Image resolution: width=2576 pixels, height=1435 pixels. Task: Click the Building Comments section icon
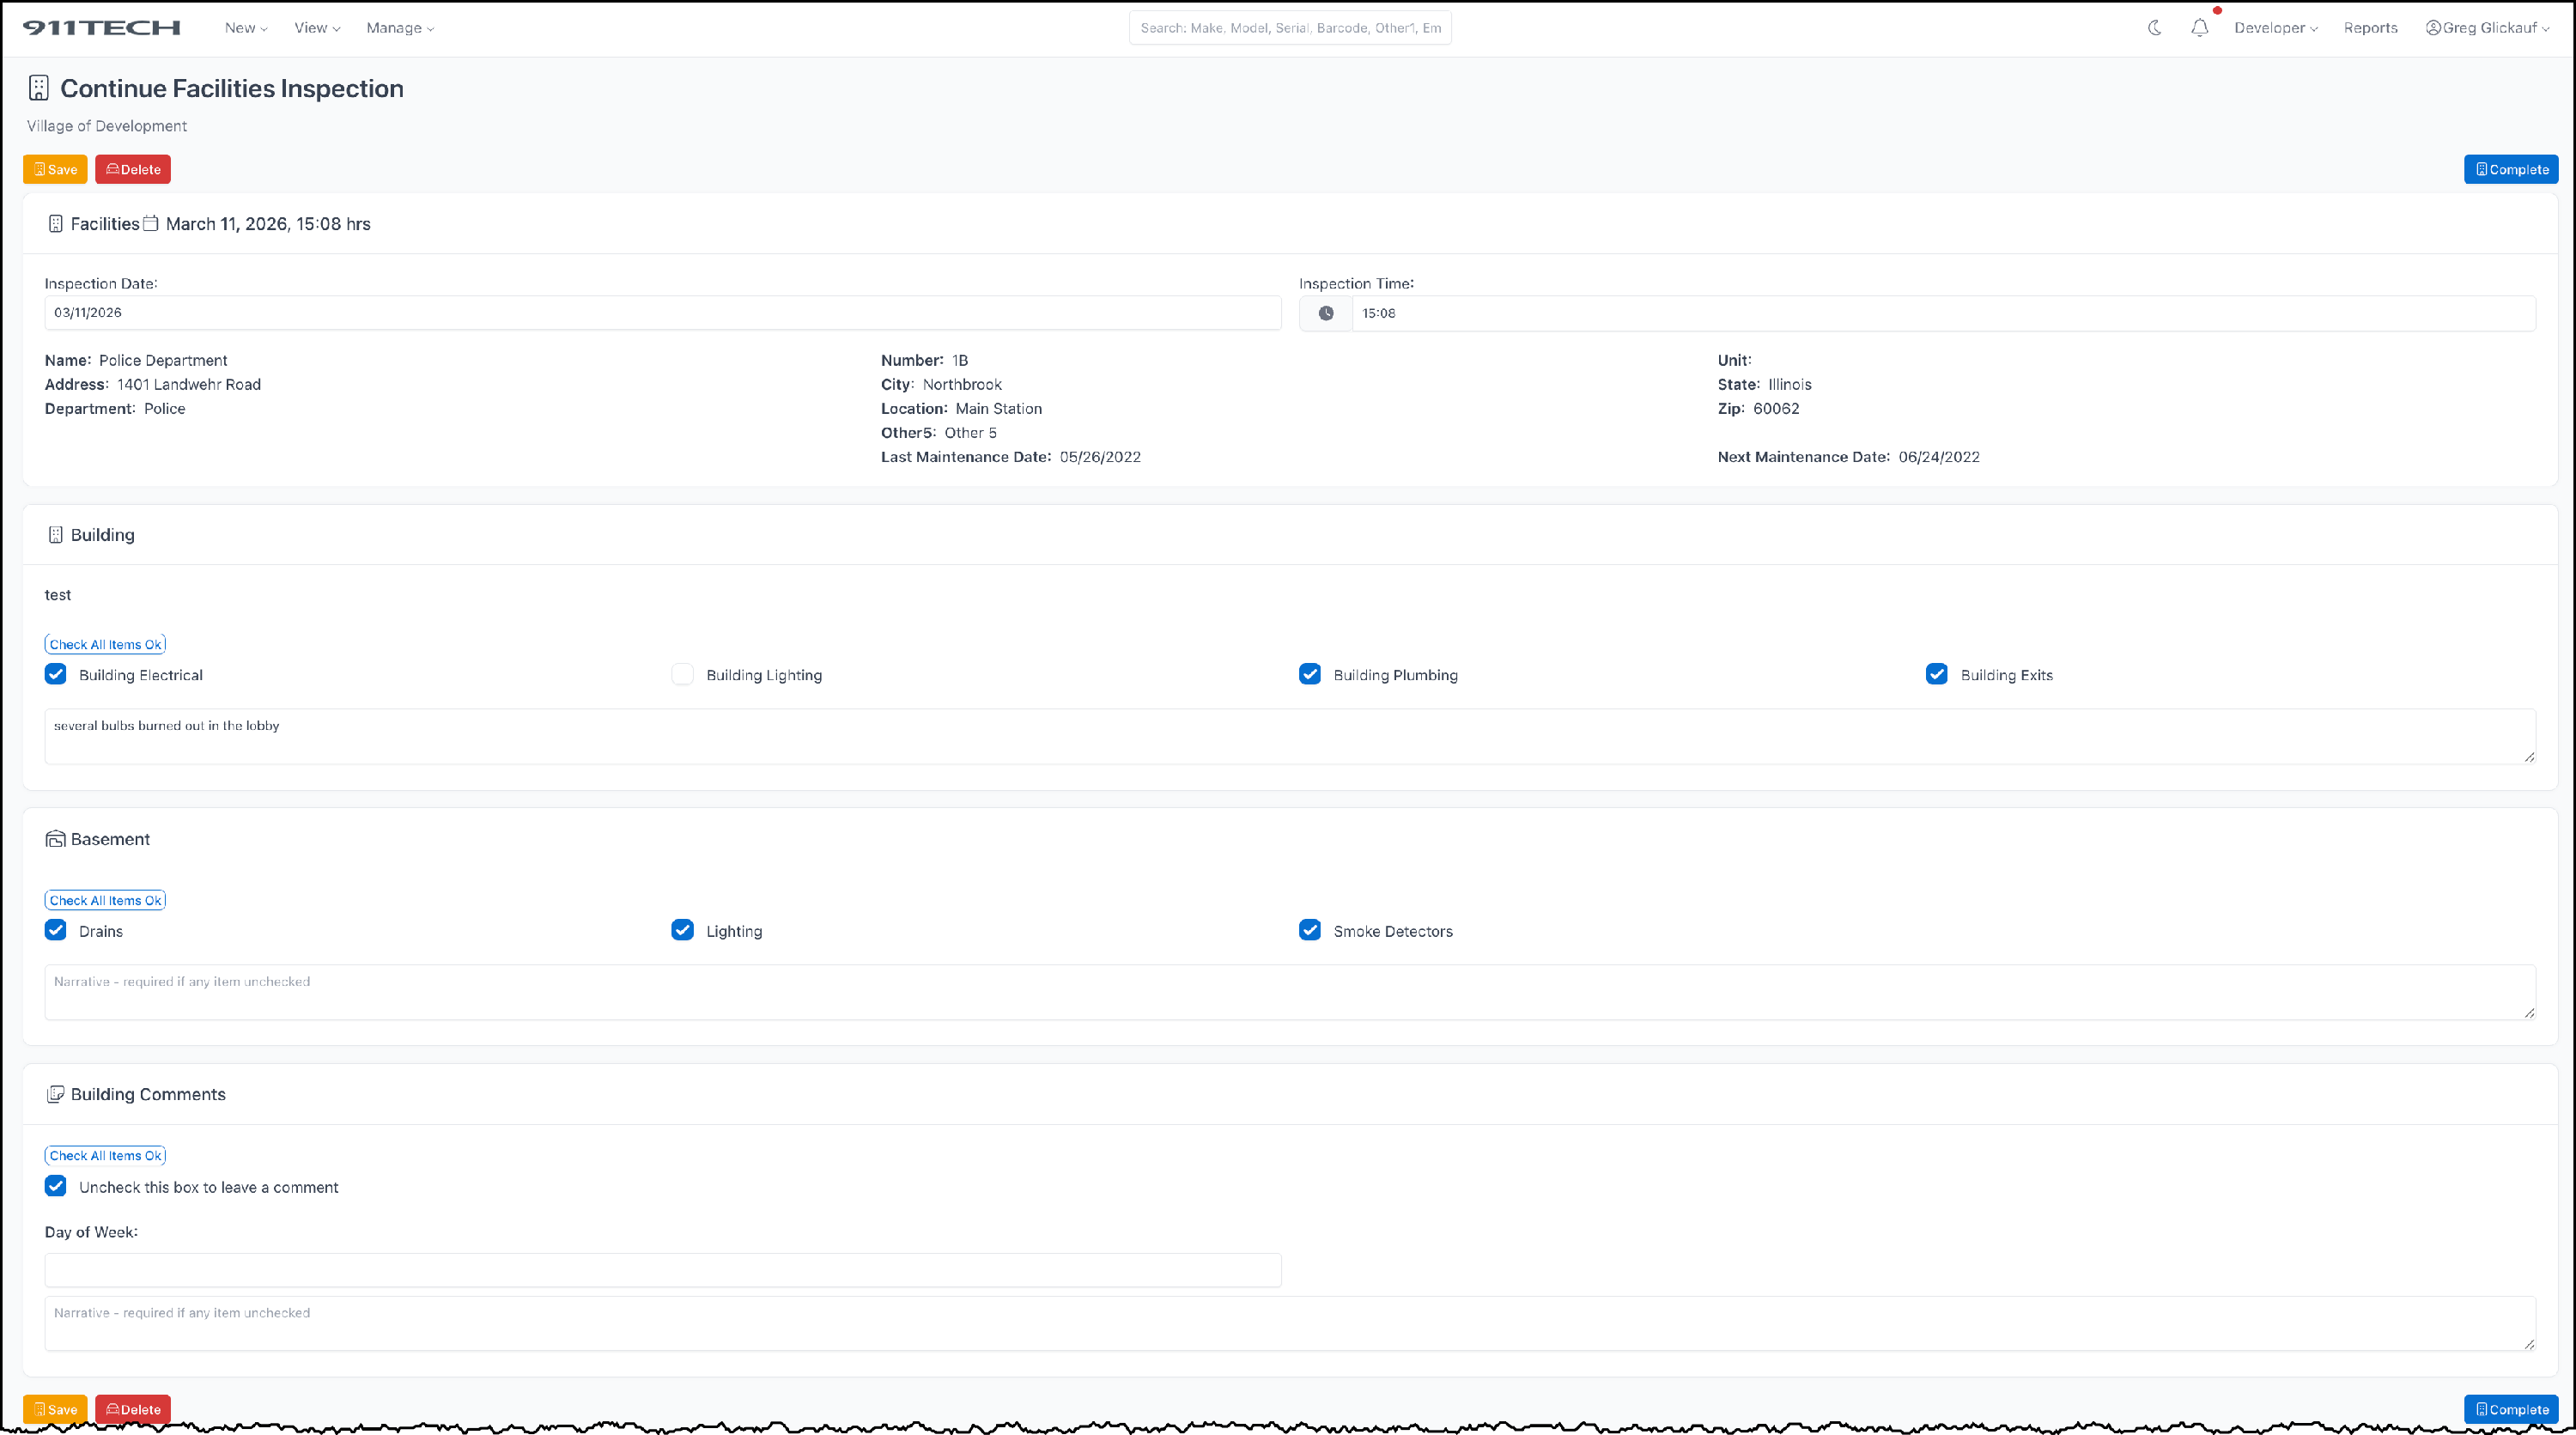click(55, 1094)
